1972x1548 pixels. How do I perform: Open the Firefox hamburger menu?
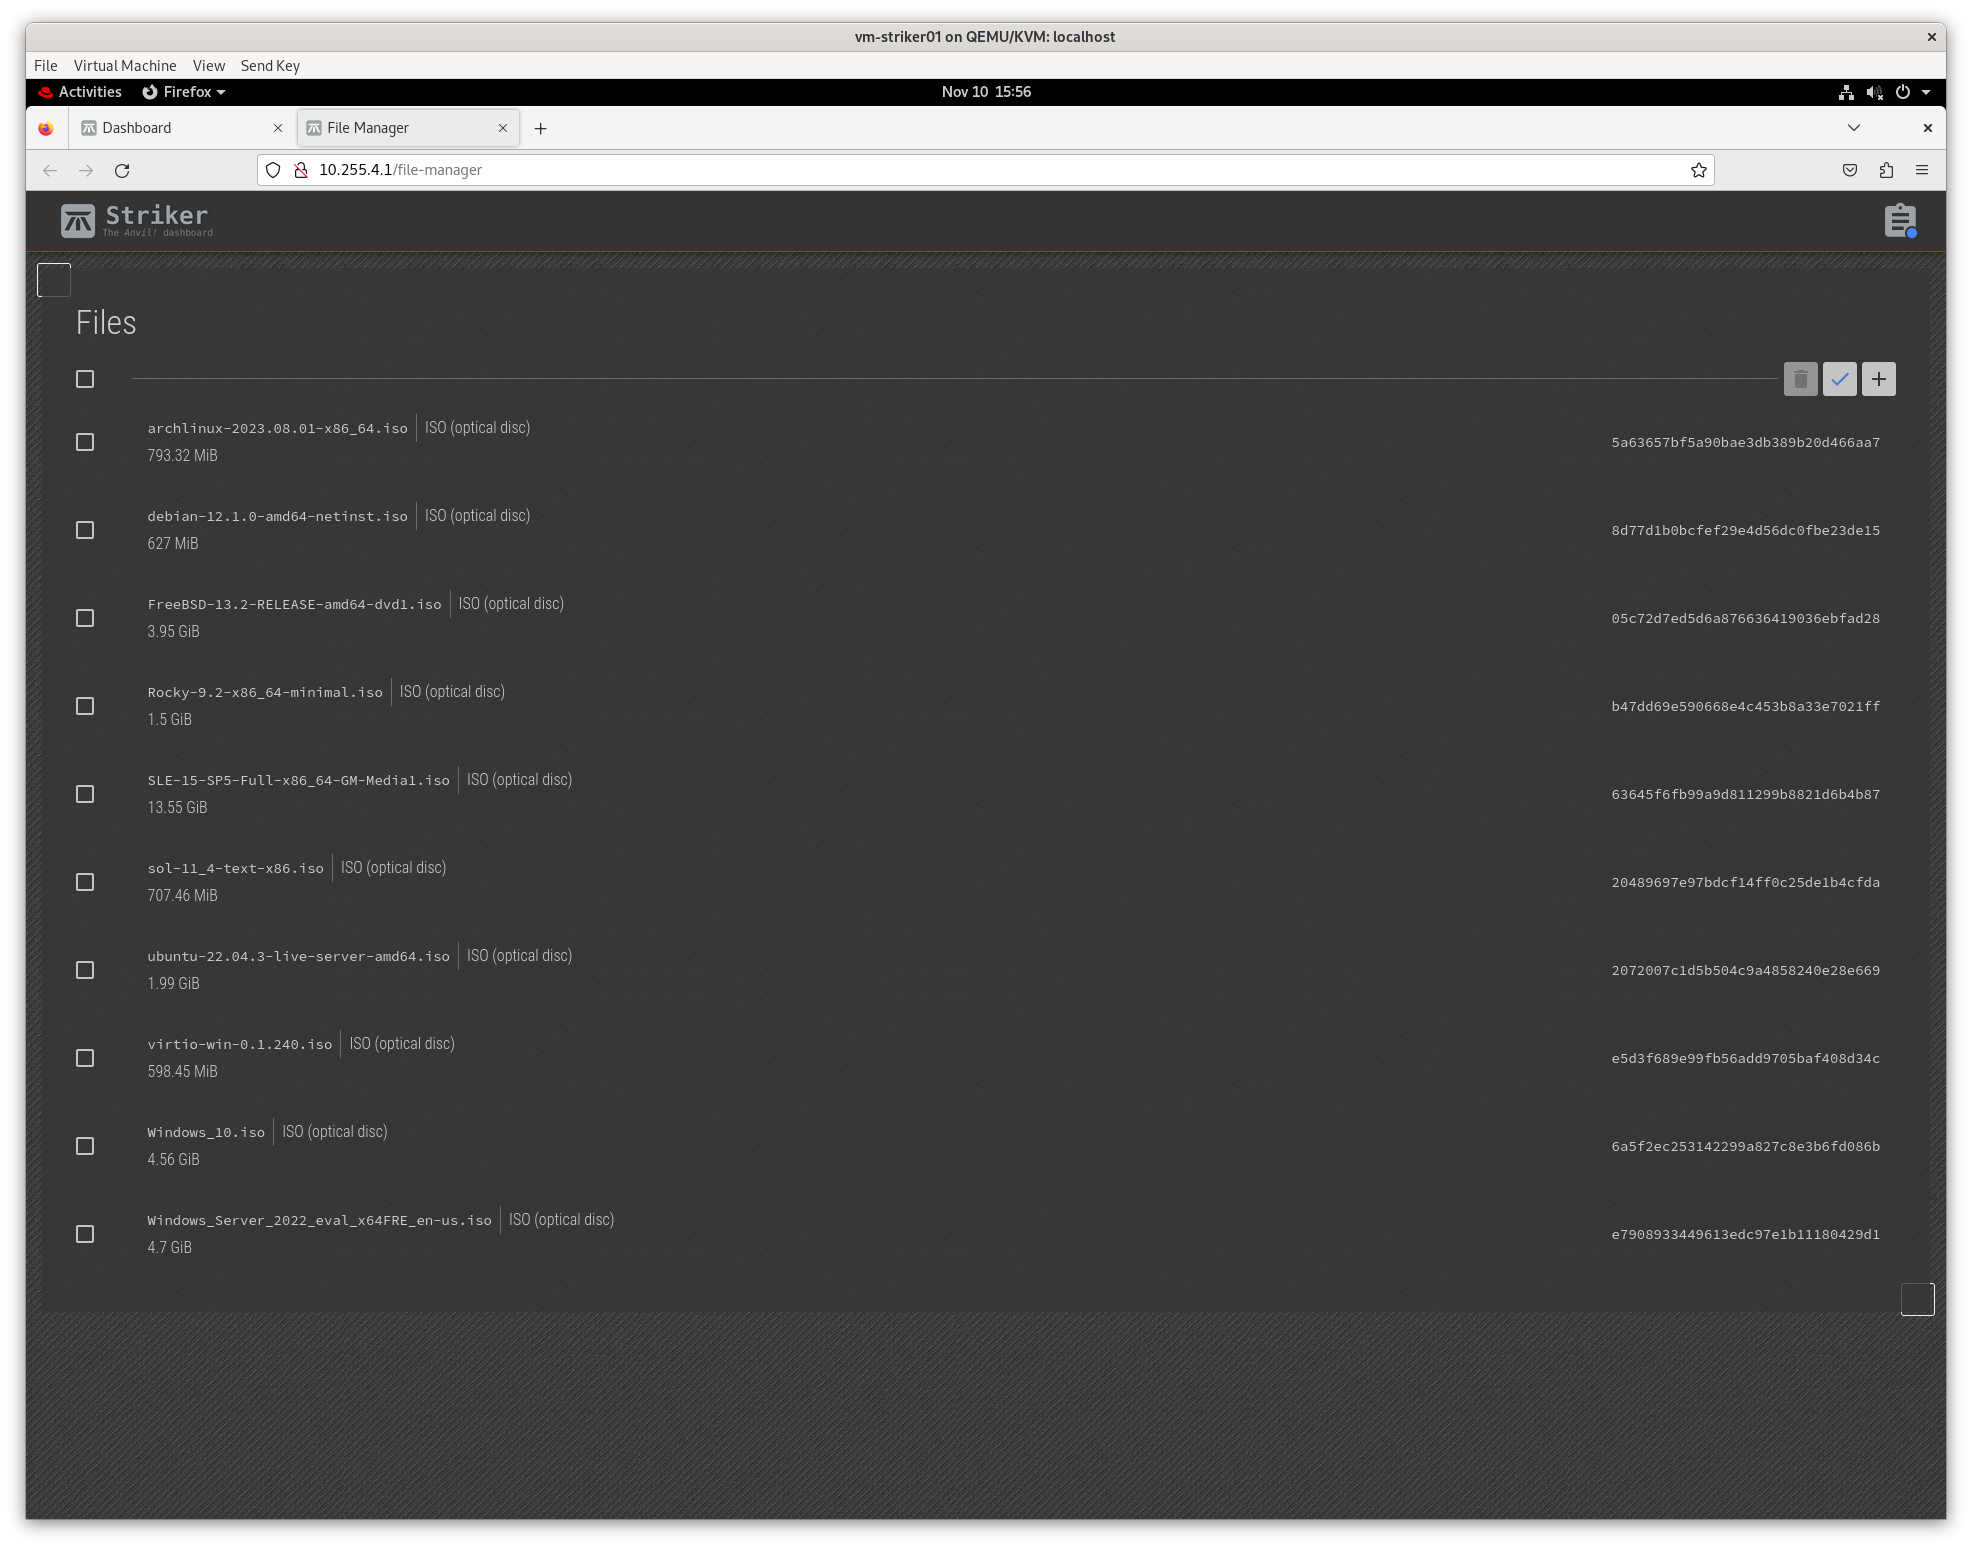tap(1922, 170)
